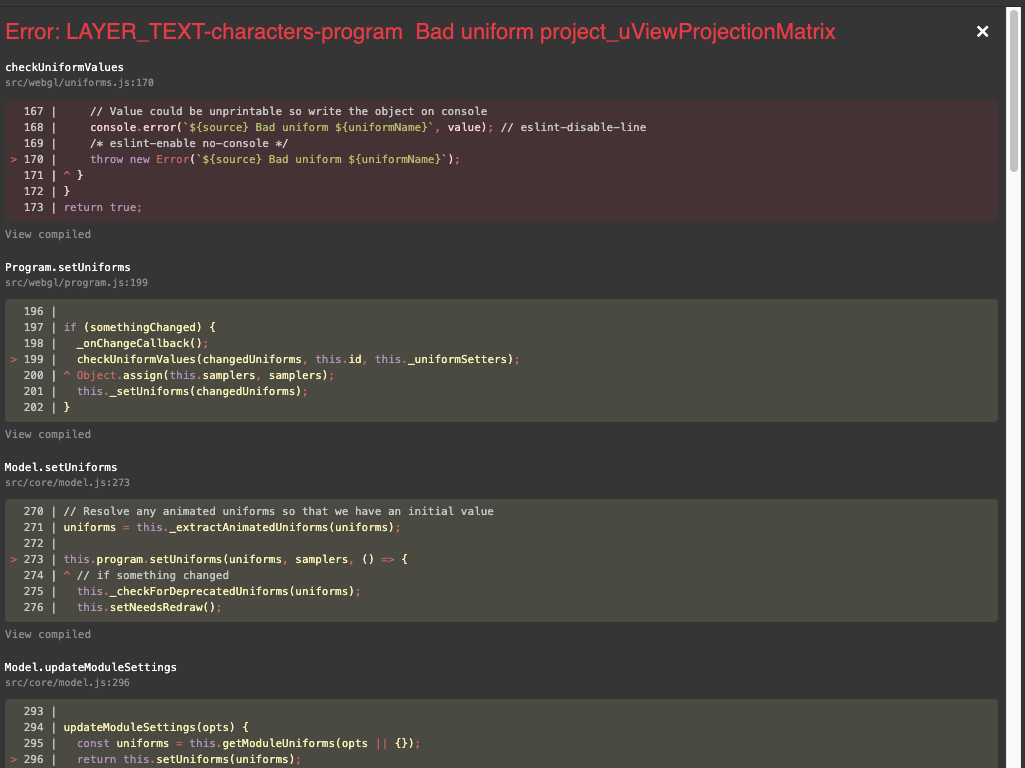
Task: Open src/core/model.js:273 source link
Action: (67, 483)
